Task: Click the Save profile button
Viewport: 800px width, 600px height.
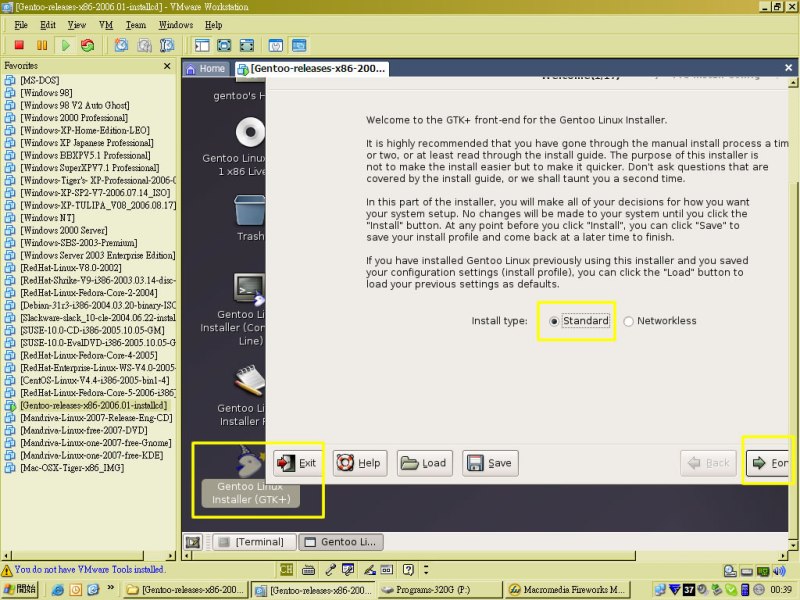Action: pos(490,463)
